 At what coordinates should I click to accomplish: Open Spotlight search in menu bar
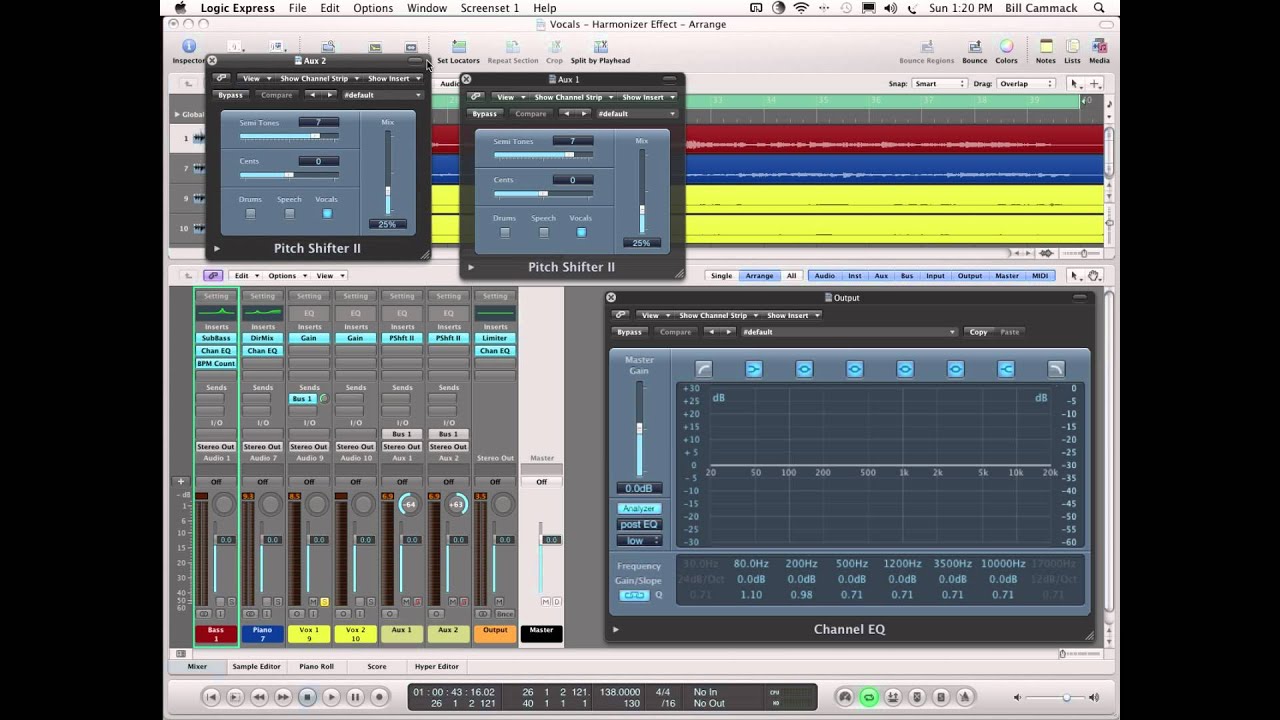1099,8
